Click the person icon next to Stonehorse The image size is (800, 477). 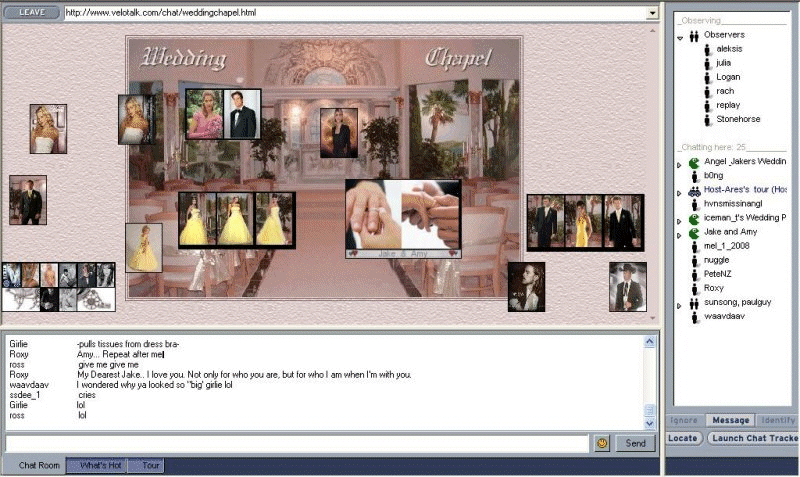(x=707, y=119)
